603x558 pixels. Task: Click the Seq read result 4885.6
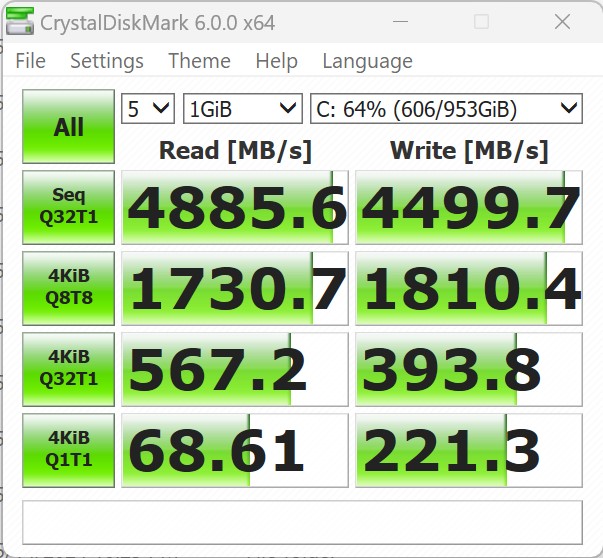point(235,207)
